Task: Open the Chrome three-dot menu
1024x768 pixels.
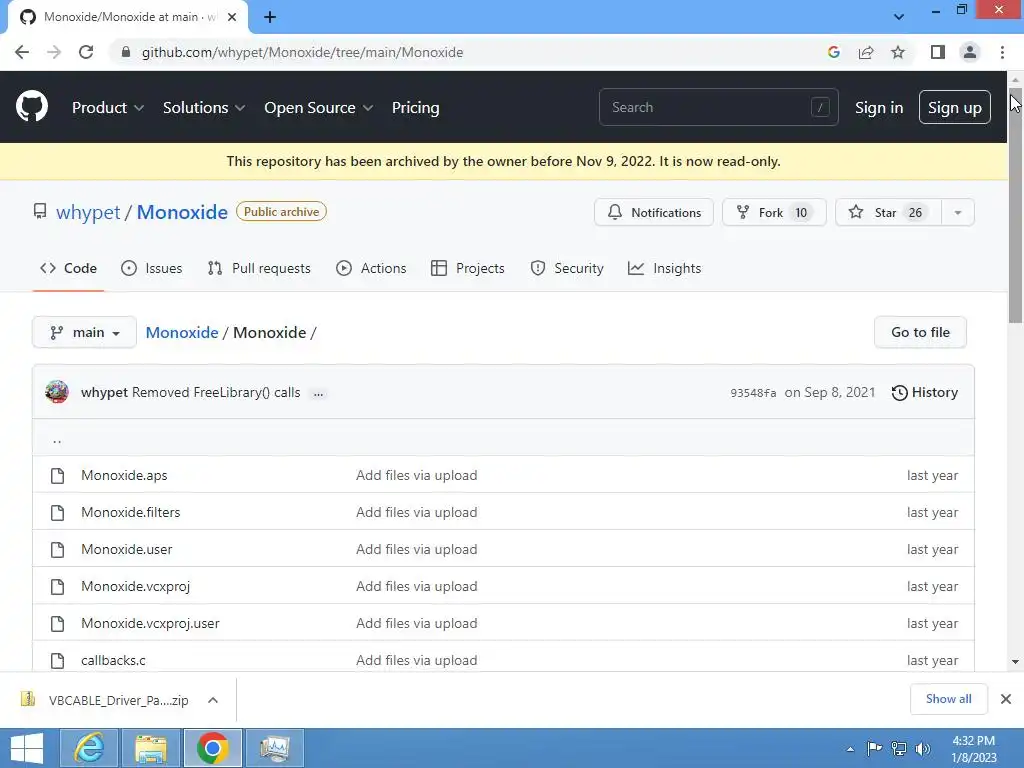Action: (x=1002, y=52)
